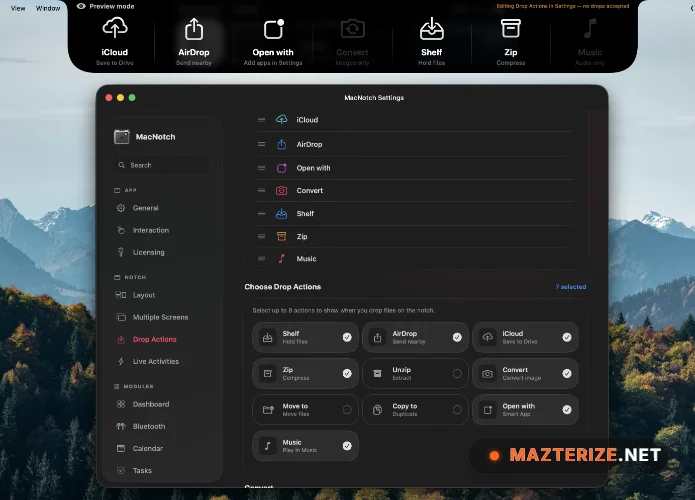Click the Music card note icon
The height and width of the screenshot is (500, 695).
pyautogui.click(x=268, y=446)
